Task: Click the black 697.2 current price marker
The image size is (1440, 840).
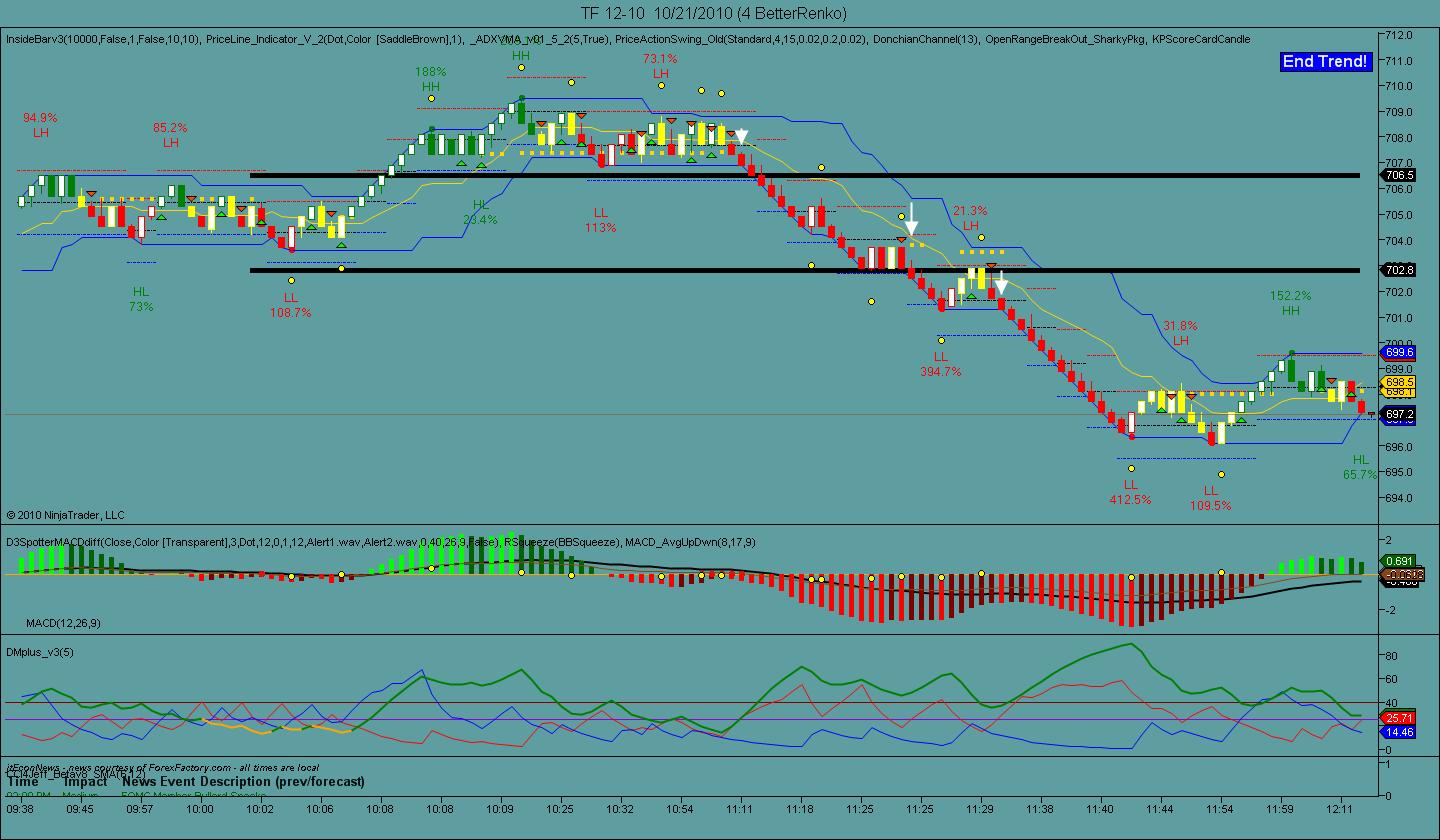Action: (x=1398, y=414)
